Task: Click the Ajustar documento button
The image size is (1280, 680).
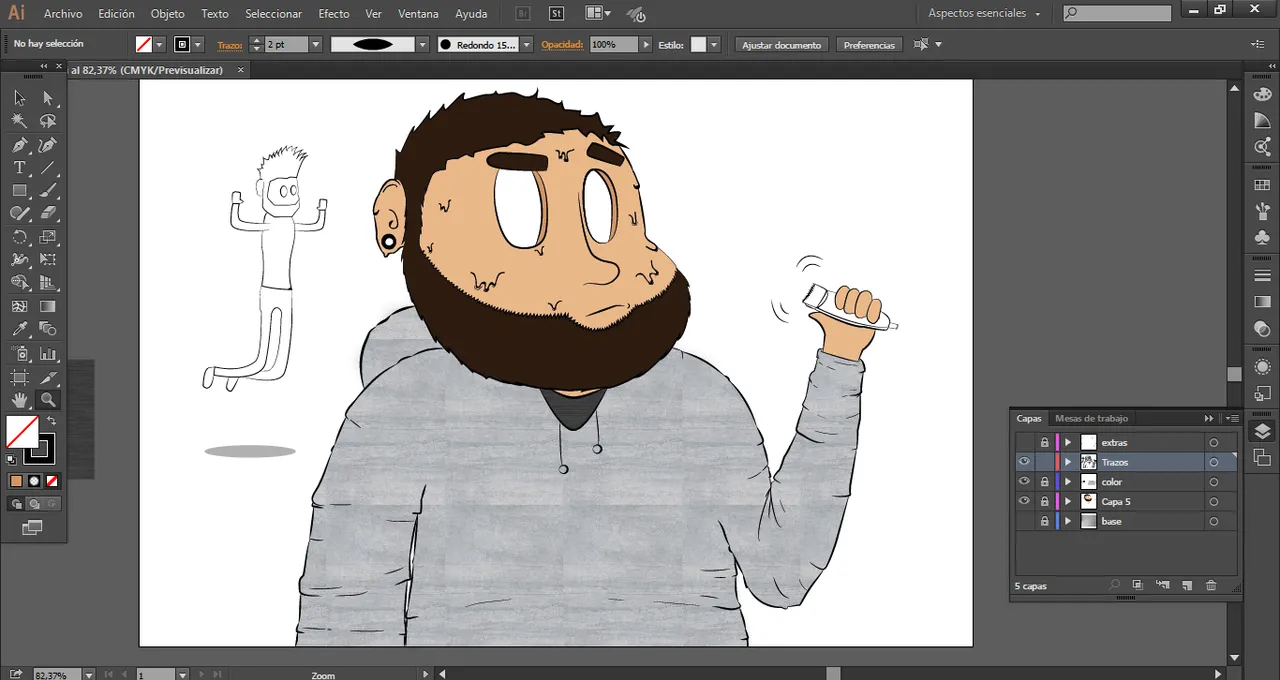Action: click(x=781, y=45)
